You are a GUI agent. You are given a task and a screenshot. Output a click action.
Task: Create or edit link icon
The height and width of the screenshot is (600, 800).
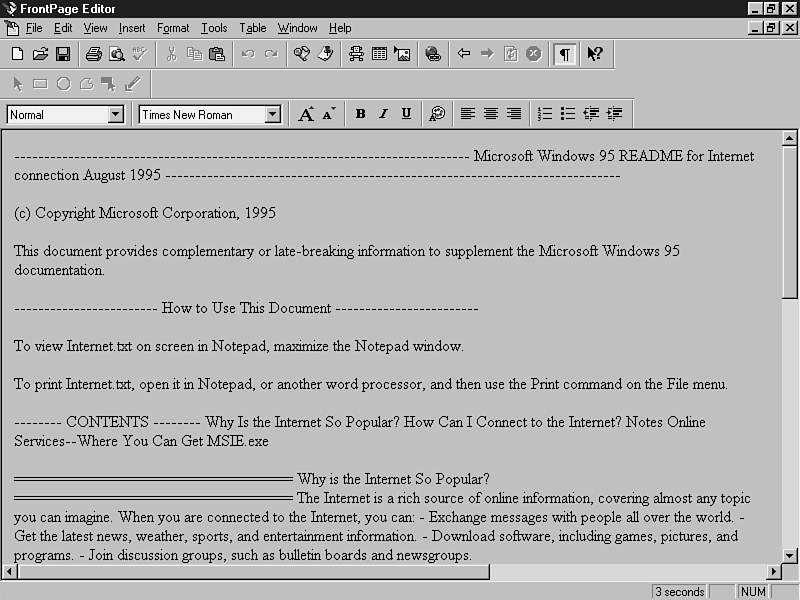[x=433, y=54]
